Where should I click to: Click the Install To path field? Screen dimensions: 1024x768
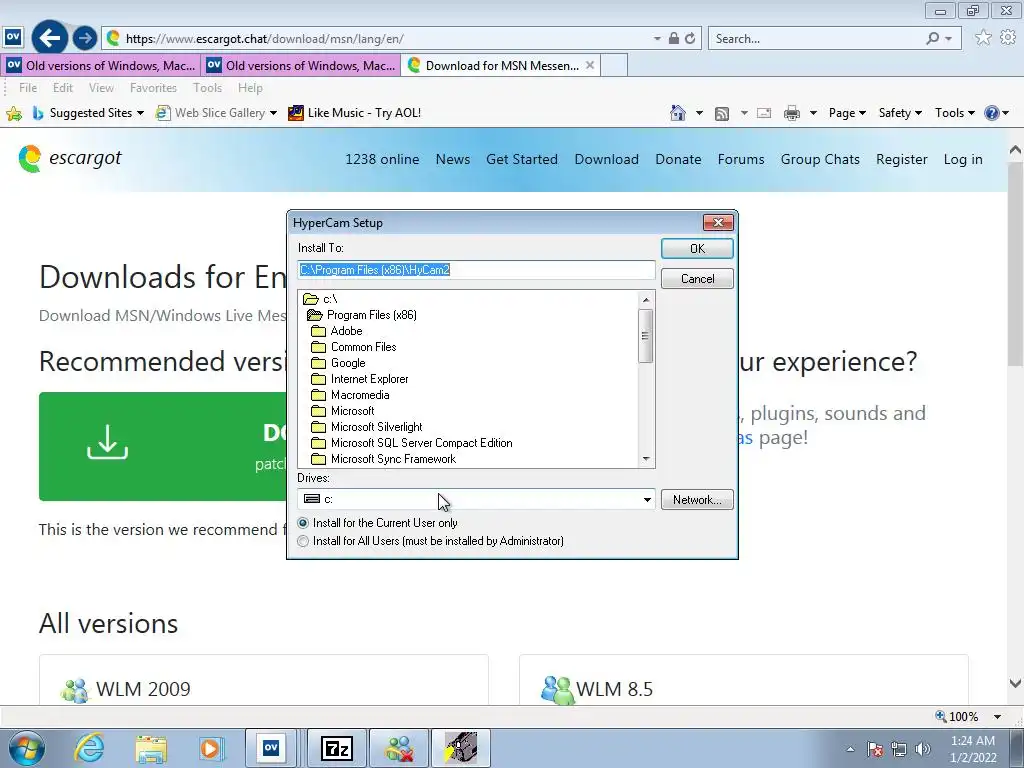point(476,270)
